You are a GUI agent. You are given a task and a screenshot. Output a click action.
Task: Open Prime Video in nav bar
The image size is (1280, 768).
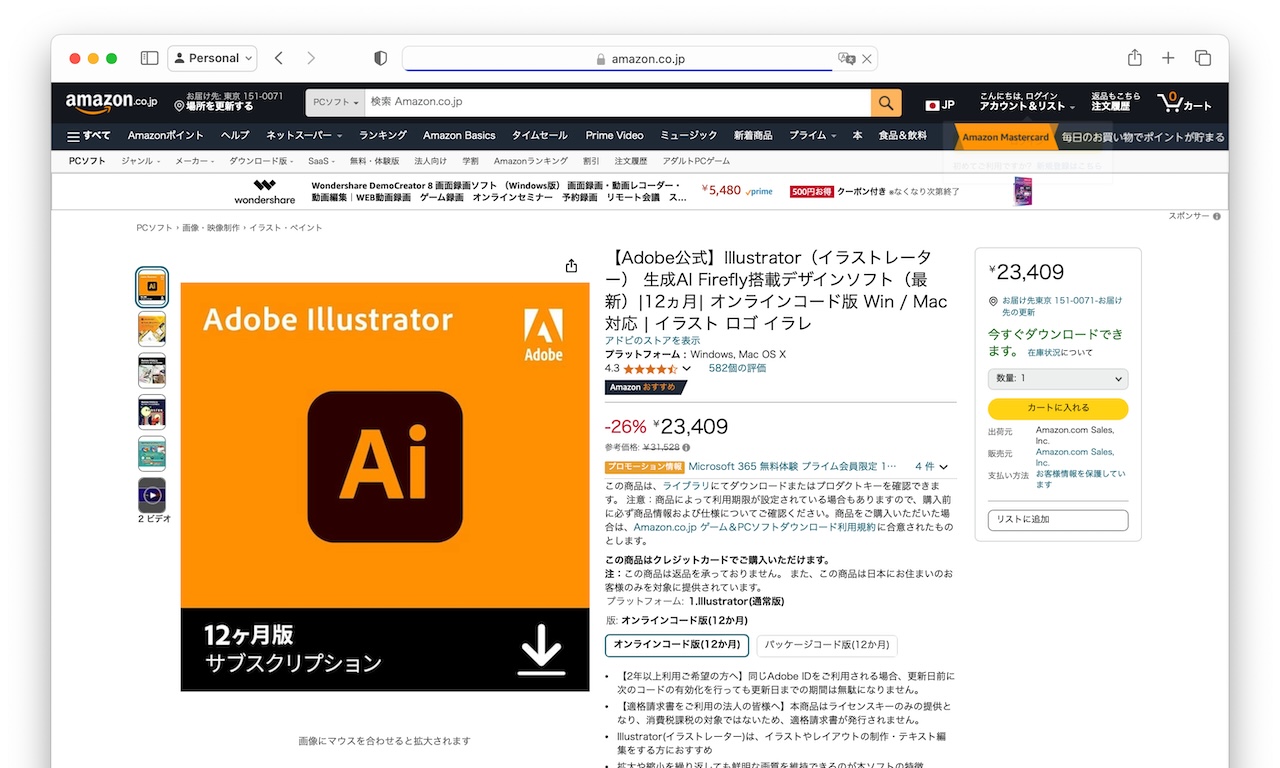[614, 136]
